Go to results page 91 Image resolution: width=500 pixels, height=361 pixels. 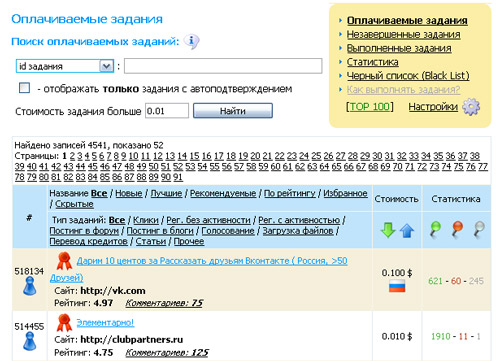178,177
